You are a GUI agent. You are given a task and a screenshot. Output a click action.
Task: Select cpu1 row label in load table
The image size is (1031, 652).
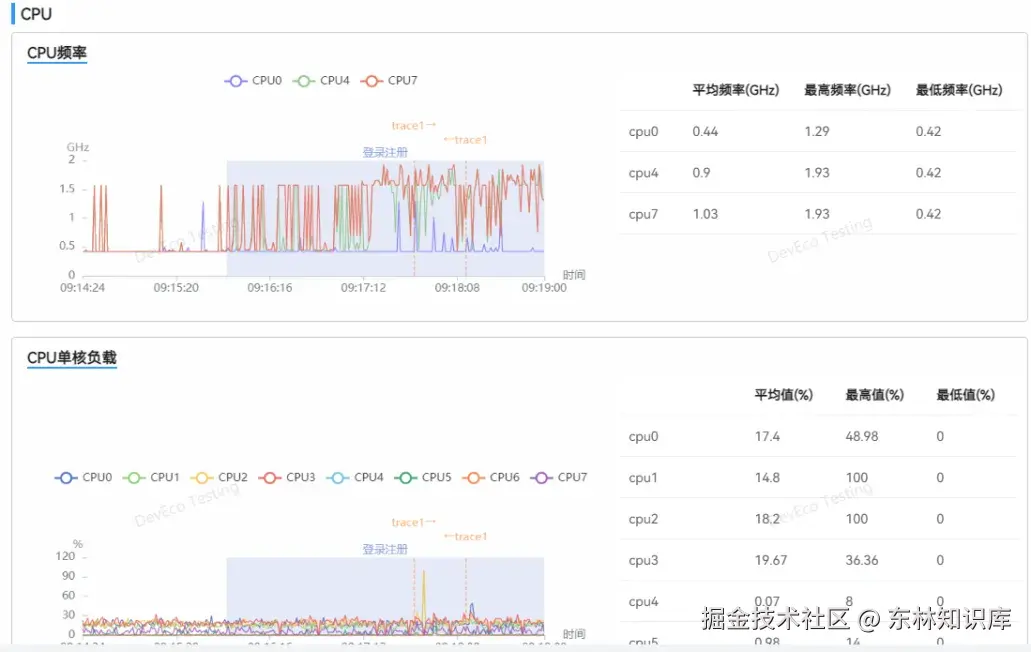point(643,478)
